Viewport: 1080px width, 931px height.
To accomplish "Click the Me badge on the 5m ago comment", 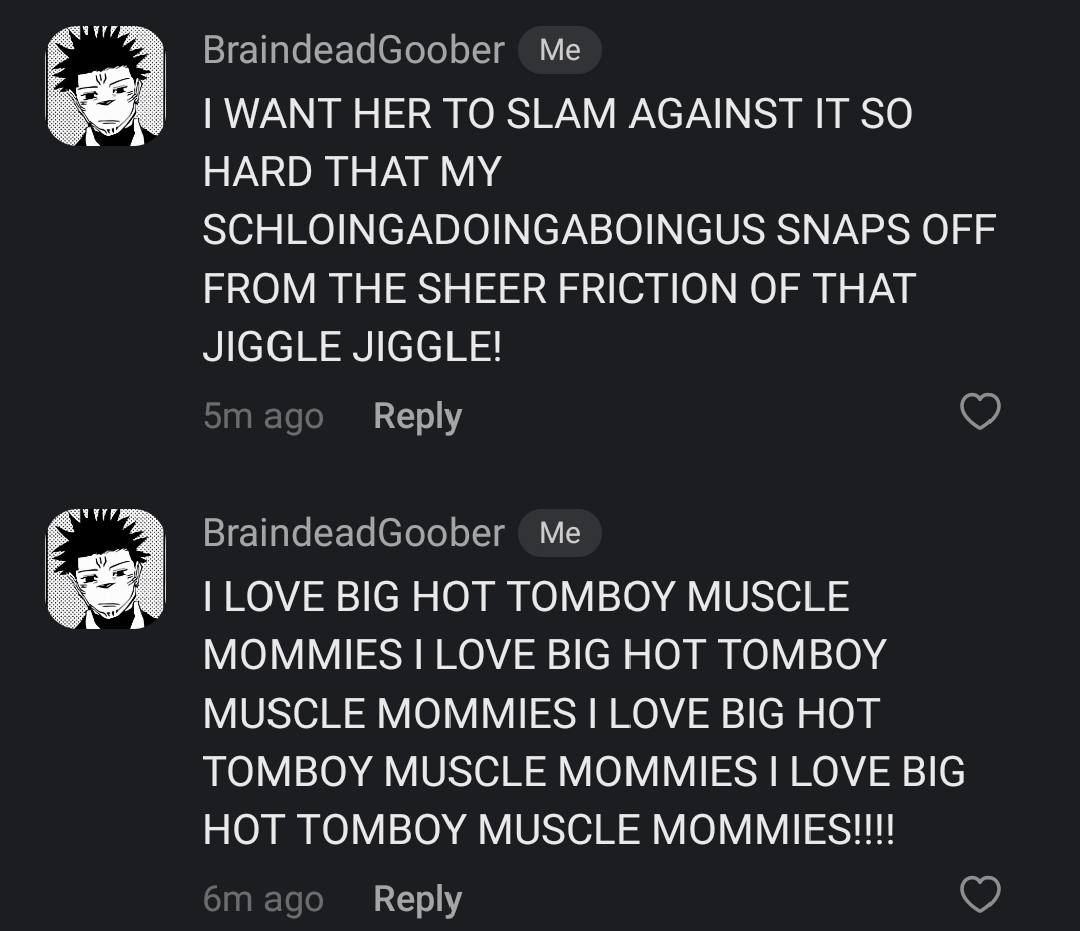I will [559, 50].
